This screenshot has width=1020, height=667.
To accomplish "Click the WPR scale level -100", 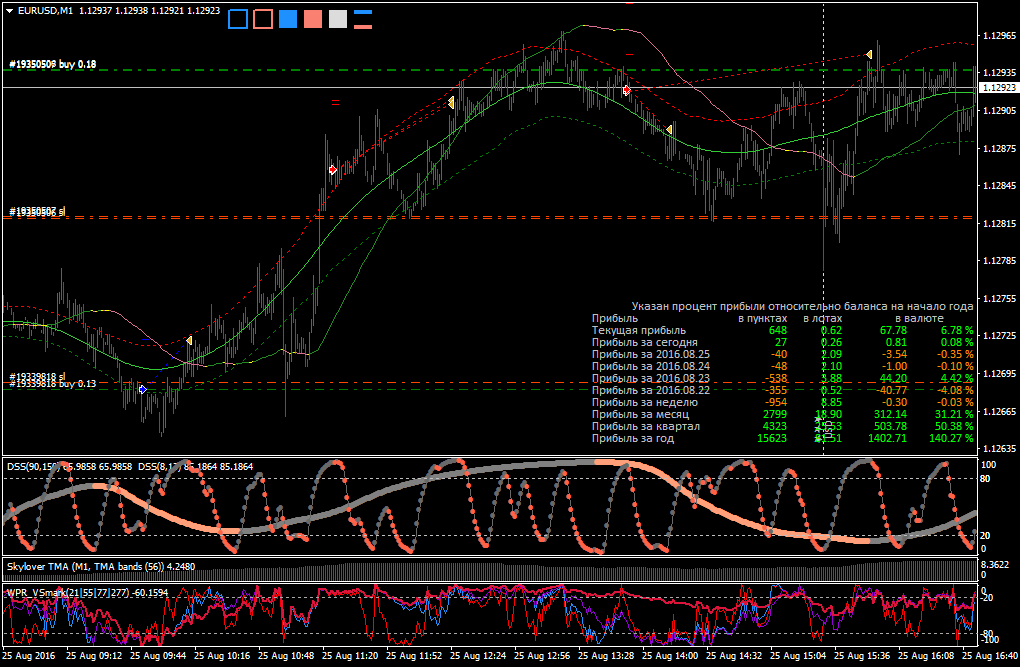I will tap(989, 640).
